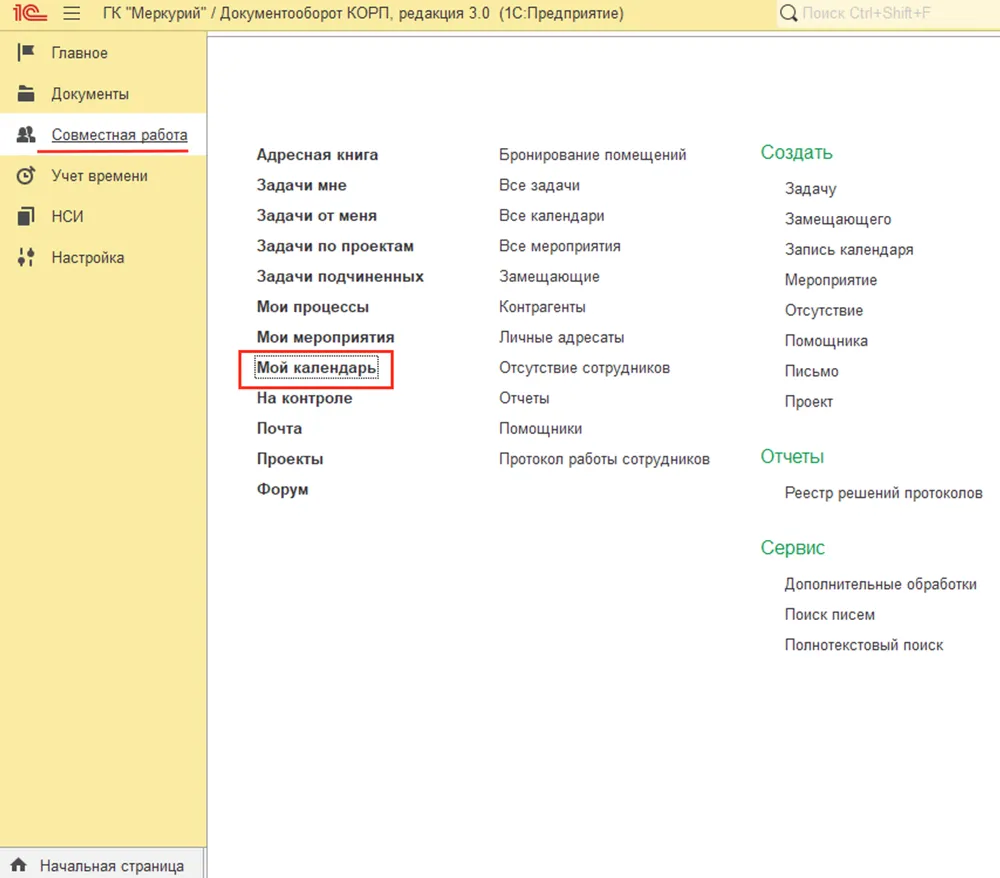Screen dimensions: 1000x878
Task: Create Запись календаря
Action: 848,249
